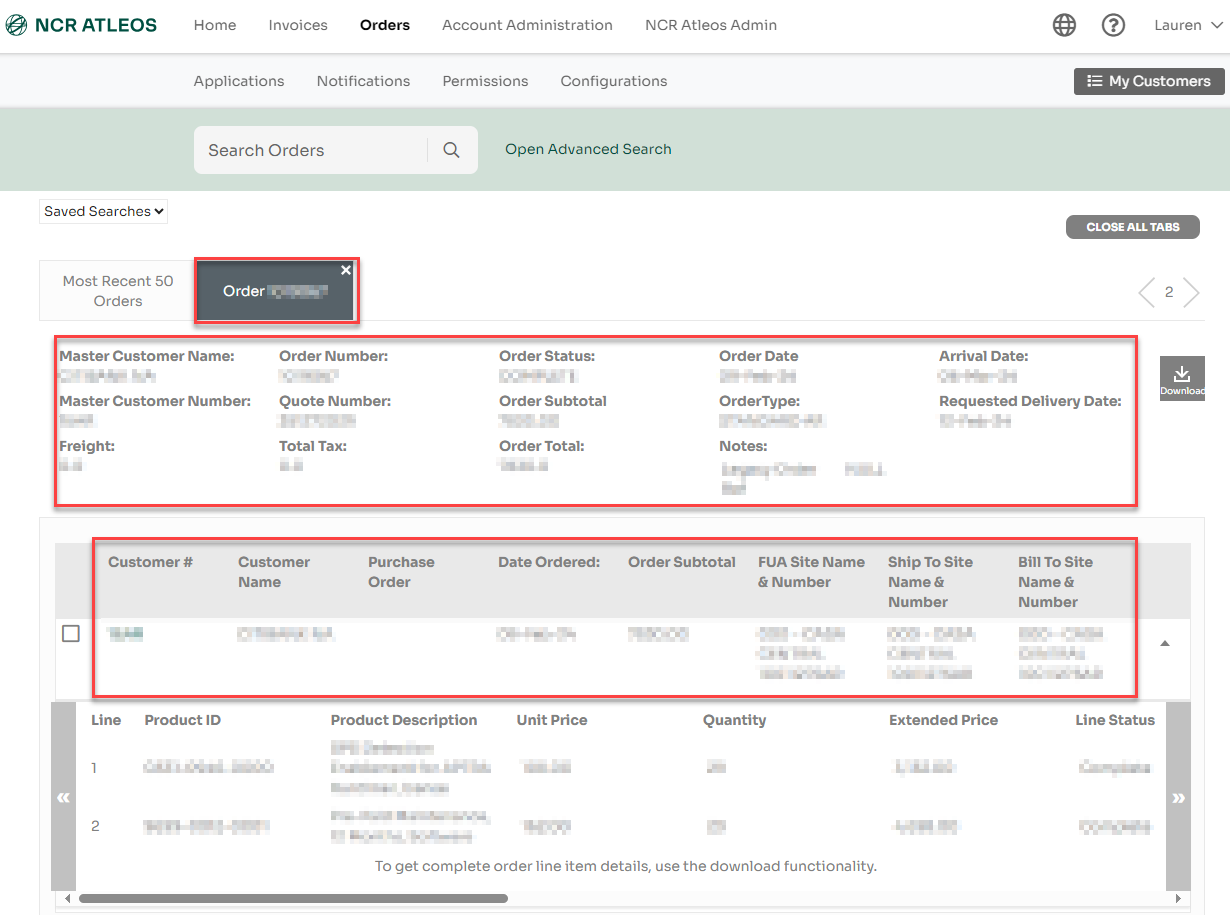The image size is (1230, 915).
Task: Tick the order row checkbox
Action: tap(71, 634)
